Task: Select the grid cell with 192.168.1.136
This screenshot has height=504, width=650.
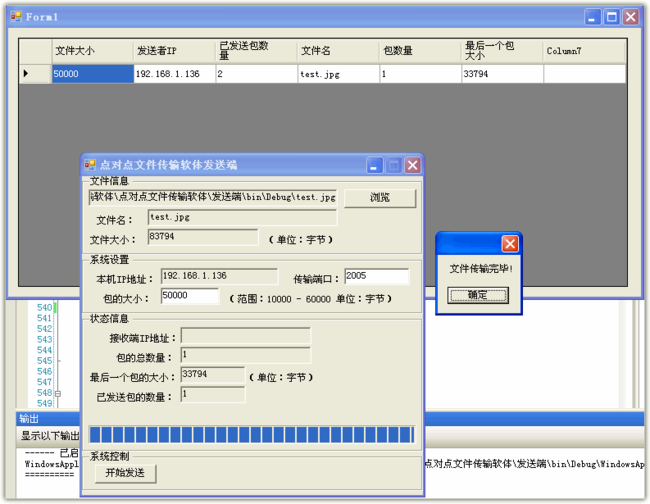Action: [175, 74]
